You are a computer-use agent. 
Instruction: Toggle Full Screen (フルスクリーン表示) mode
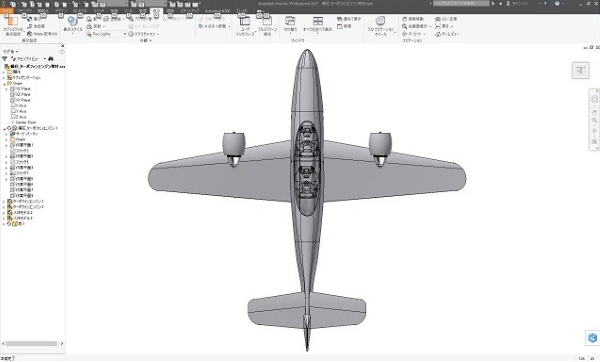point(267,21)
